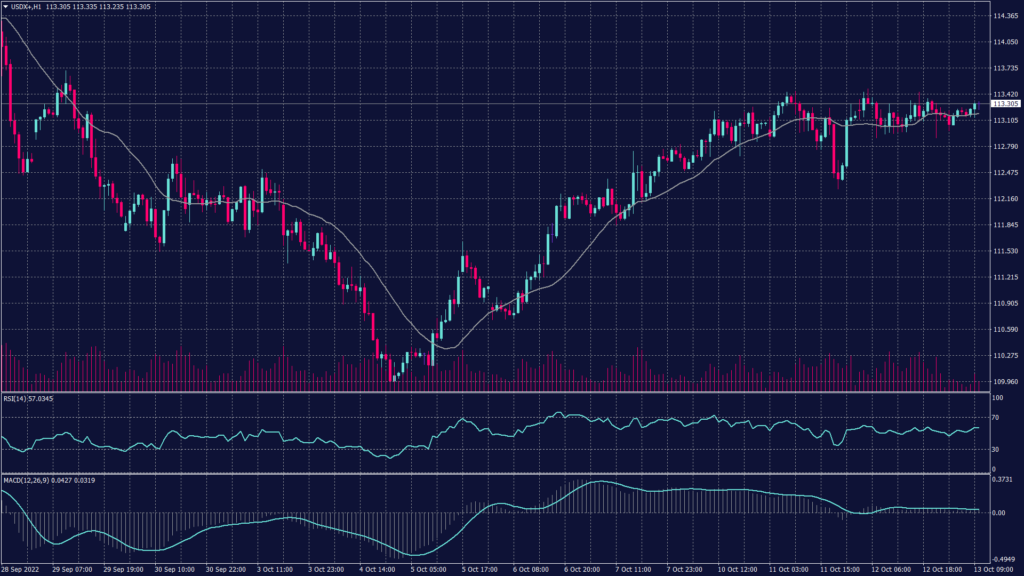This screenshot has width=1024, height=576.
Task: Click the MACD zero level value 0.00
Action: pos(998,512)
